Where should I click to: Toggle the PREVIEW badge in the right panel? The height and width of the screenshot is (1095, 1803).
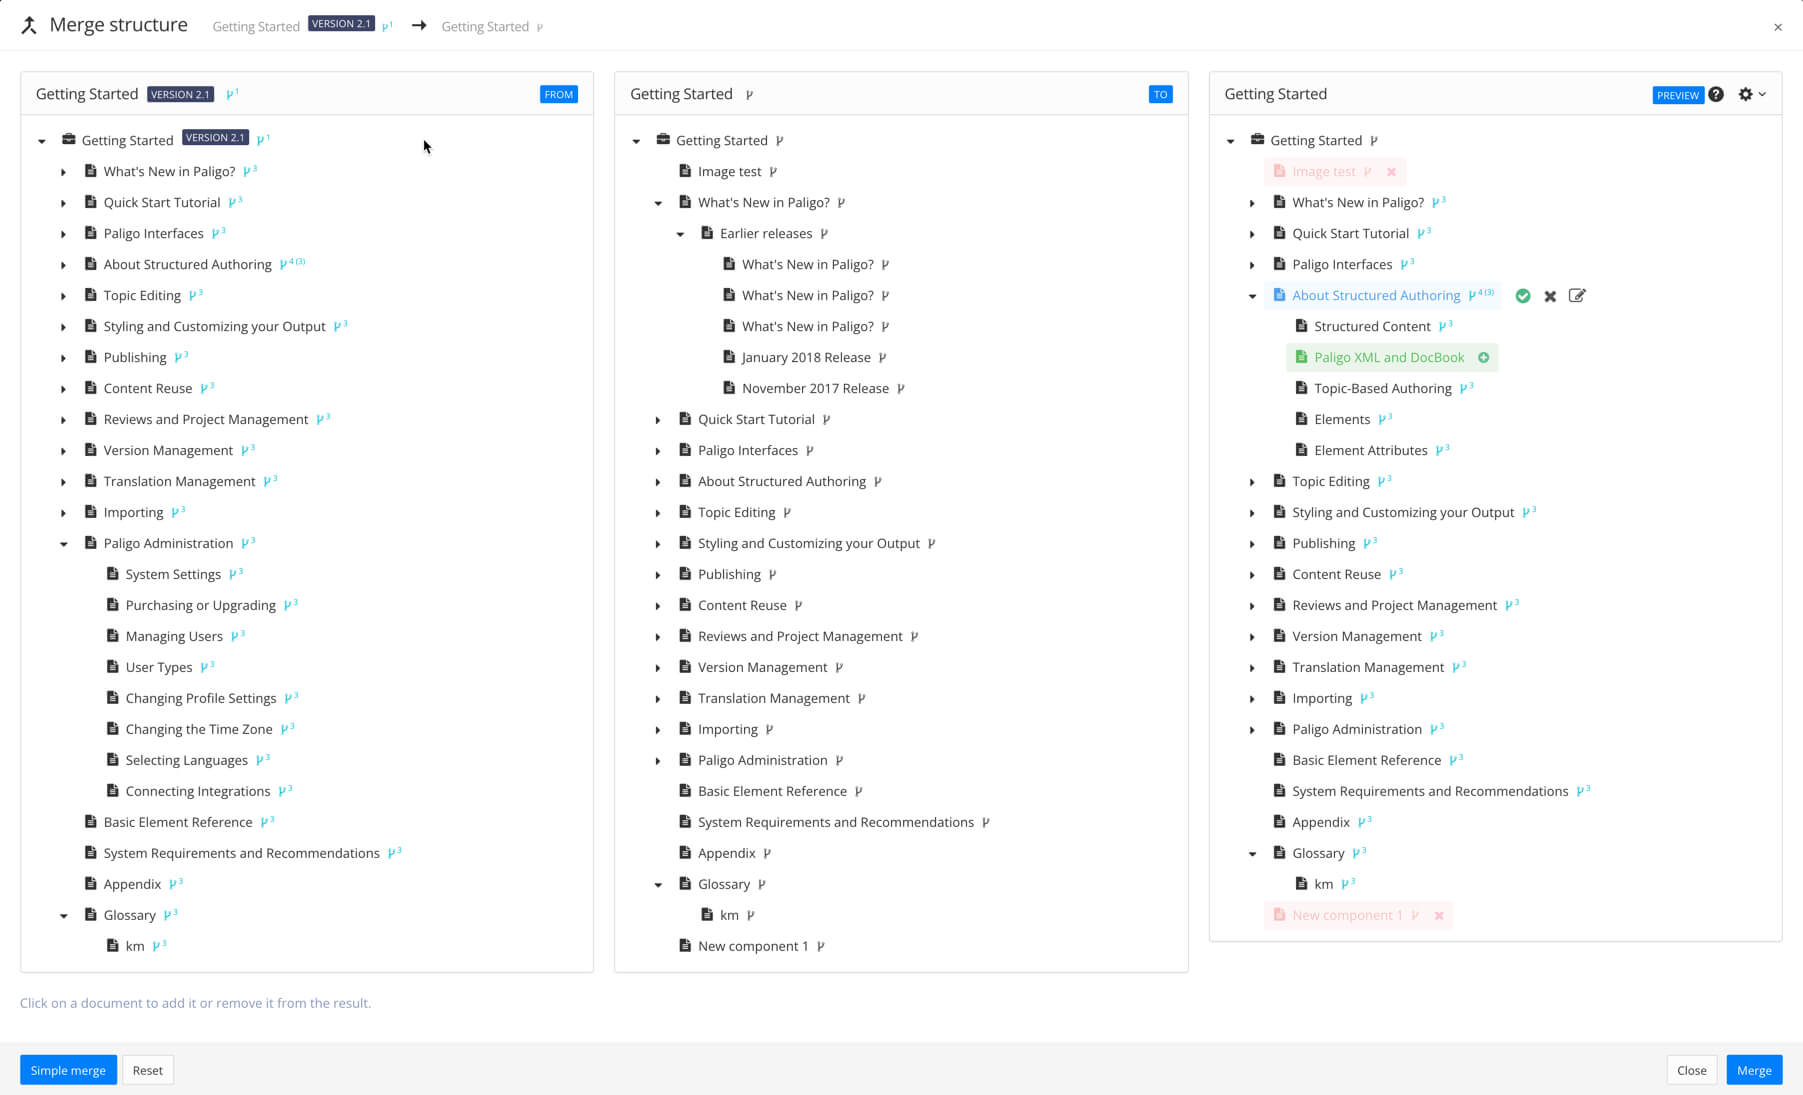(x=1678, y=95)
